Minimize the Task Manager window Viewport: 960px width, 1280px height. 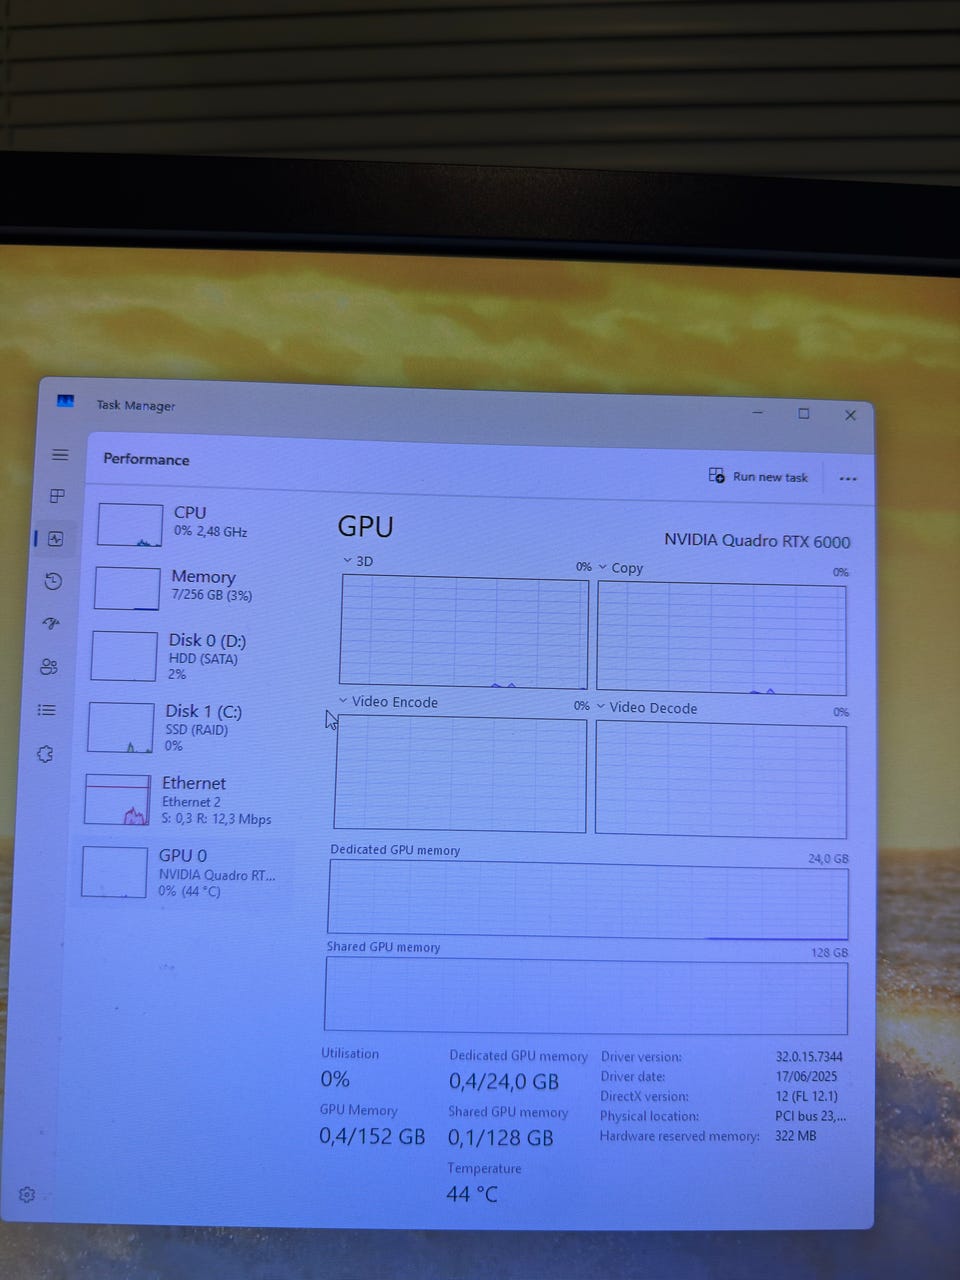click(x=758, y=412)
